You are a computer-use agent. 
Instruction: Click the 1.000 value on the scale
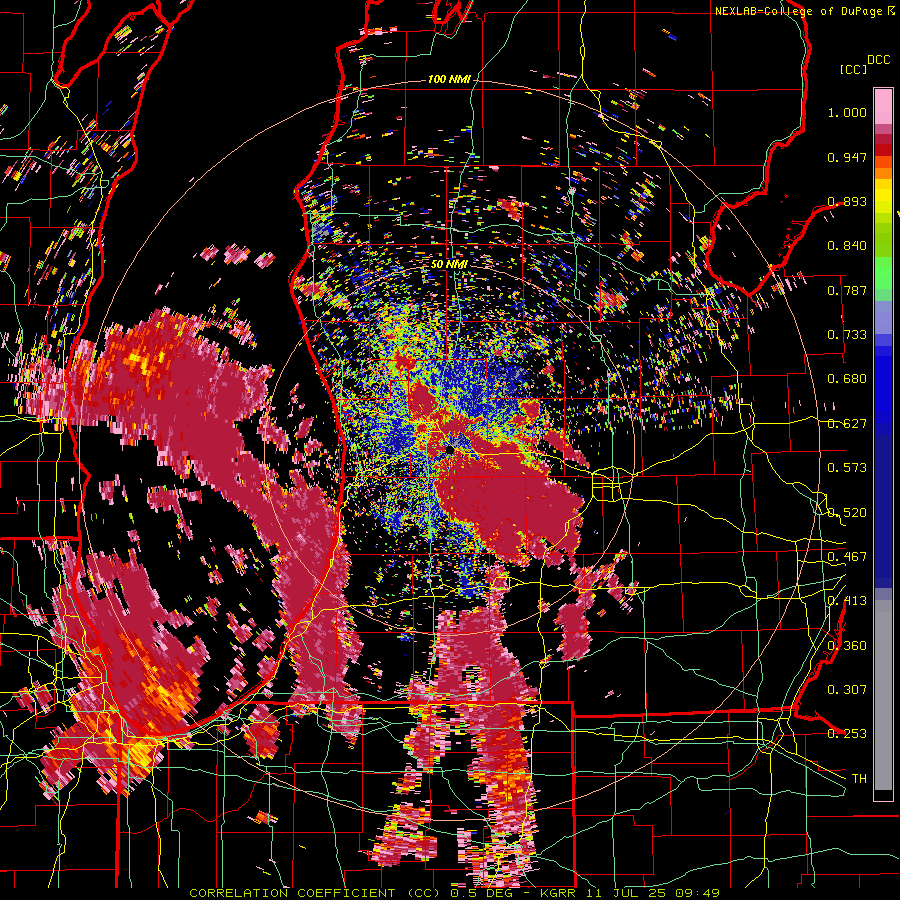click(x=847, y=112)
